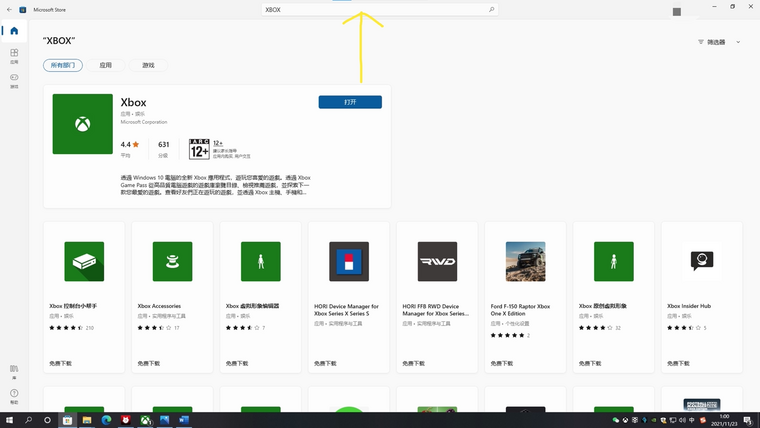Open Xbox Accessories app icon
The width and height of the screenshot is (760, 428).
tap(172, 261)
